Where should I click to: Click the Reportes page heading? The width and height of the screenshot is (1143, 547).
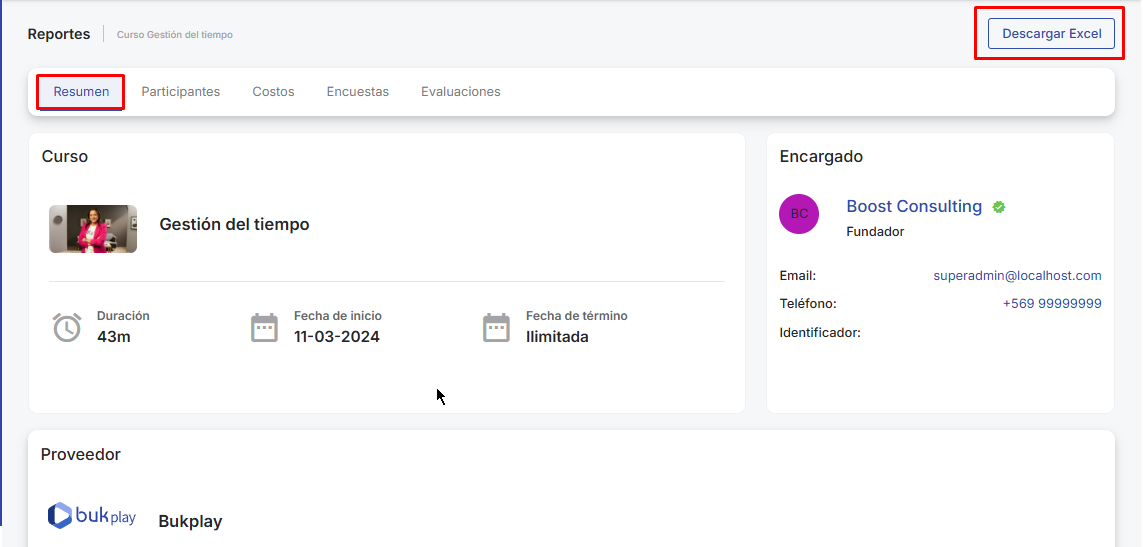(x=59, y=34)
